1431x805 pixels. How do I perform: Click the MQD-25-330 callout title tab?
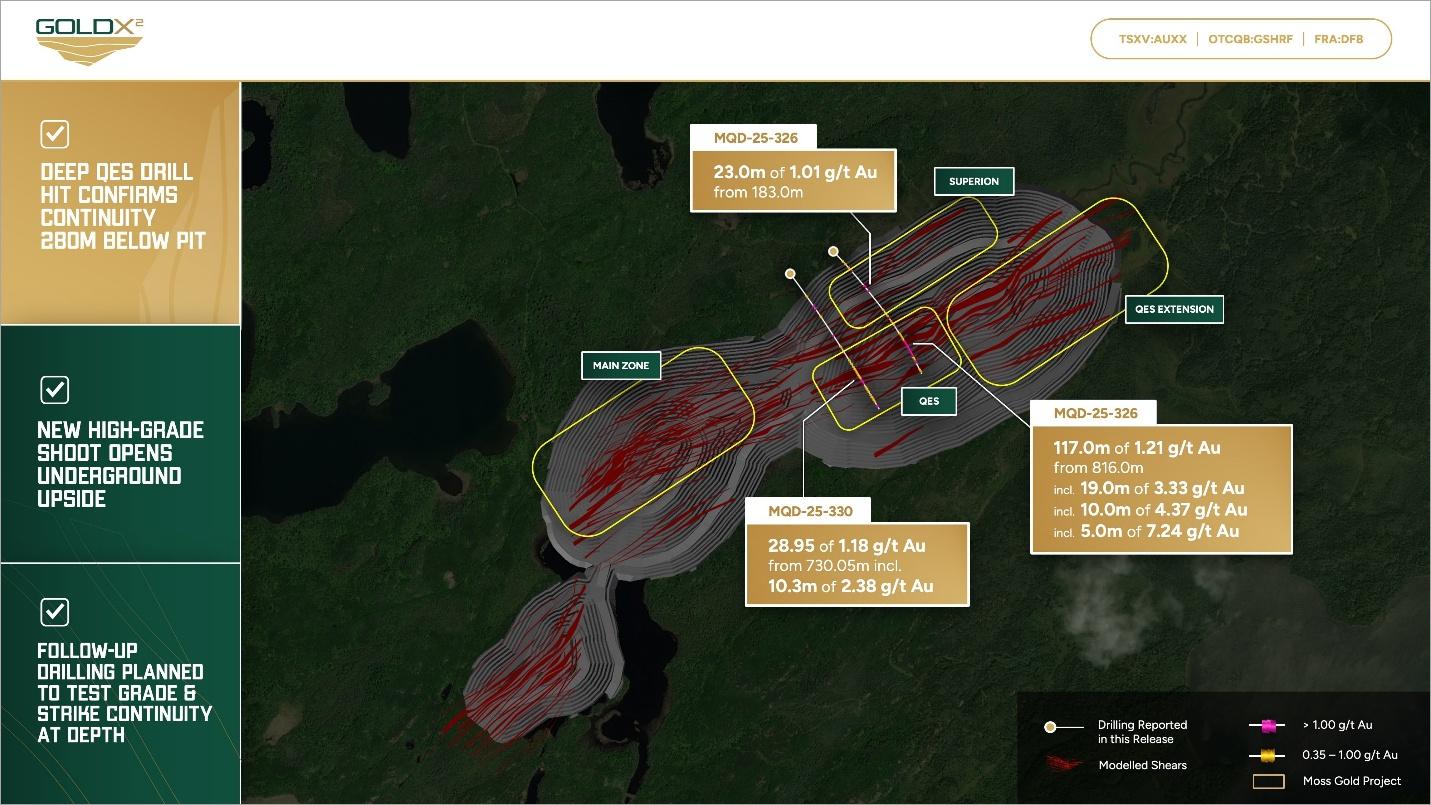tap(810, 511)
